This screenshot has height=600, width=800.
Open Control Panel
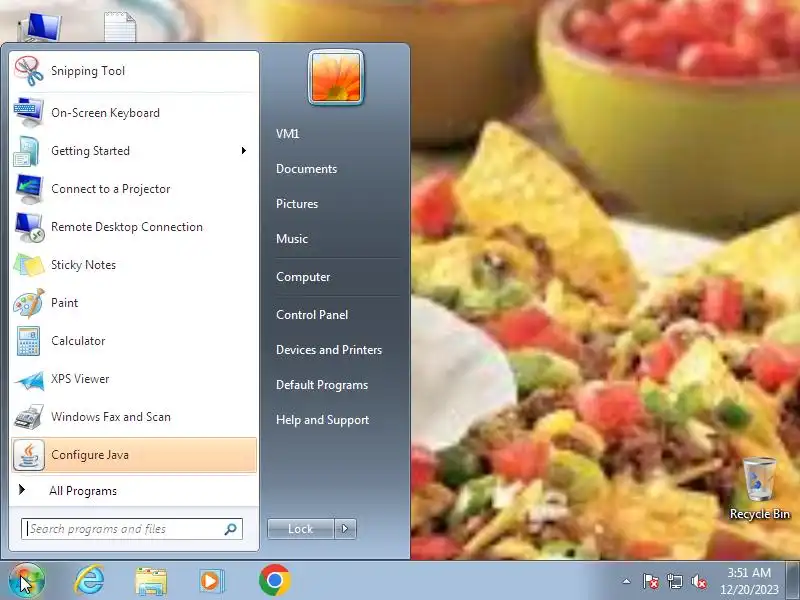(312, 315)
